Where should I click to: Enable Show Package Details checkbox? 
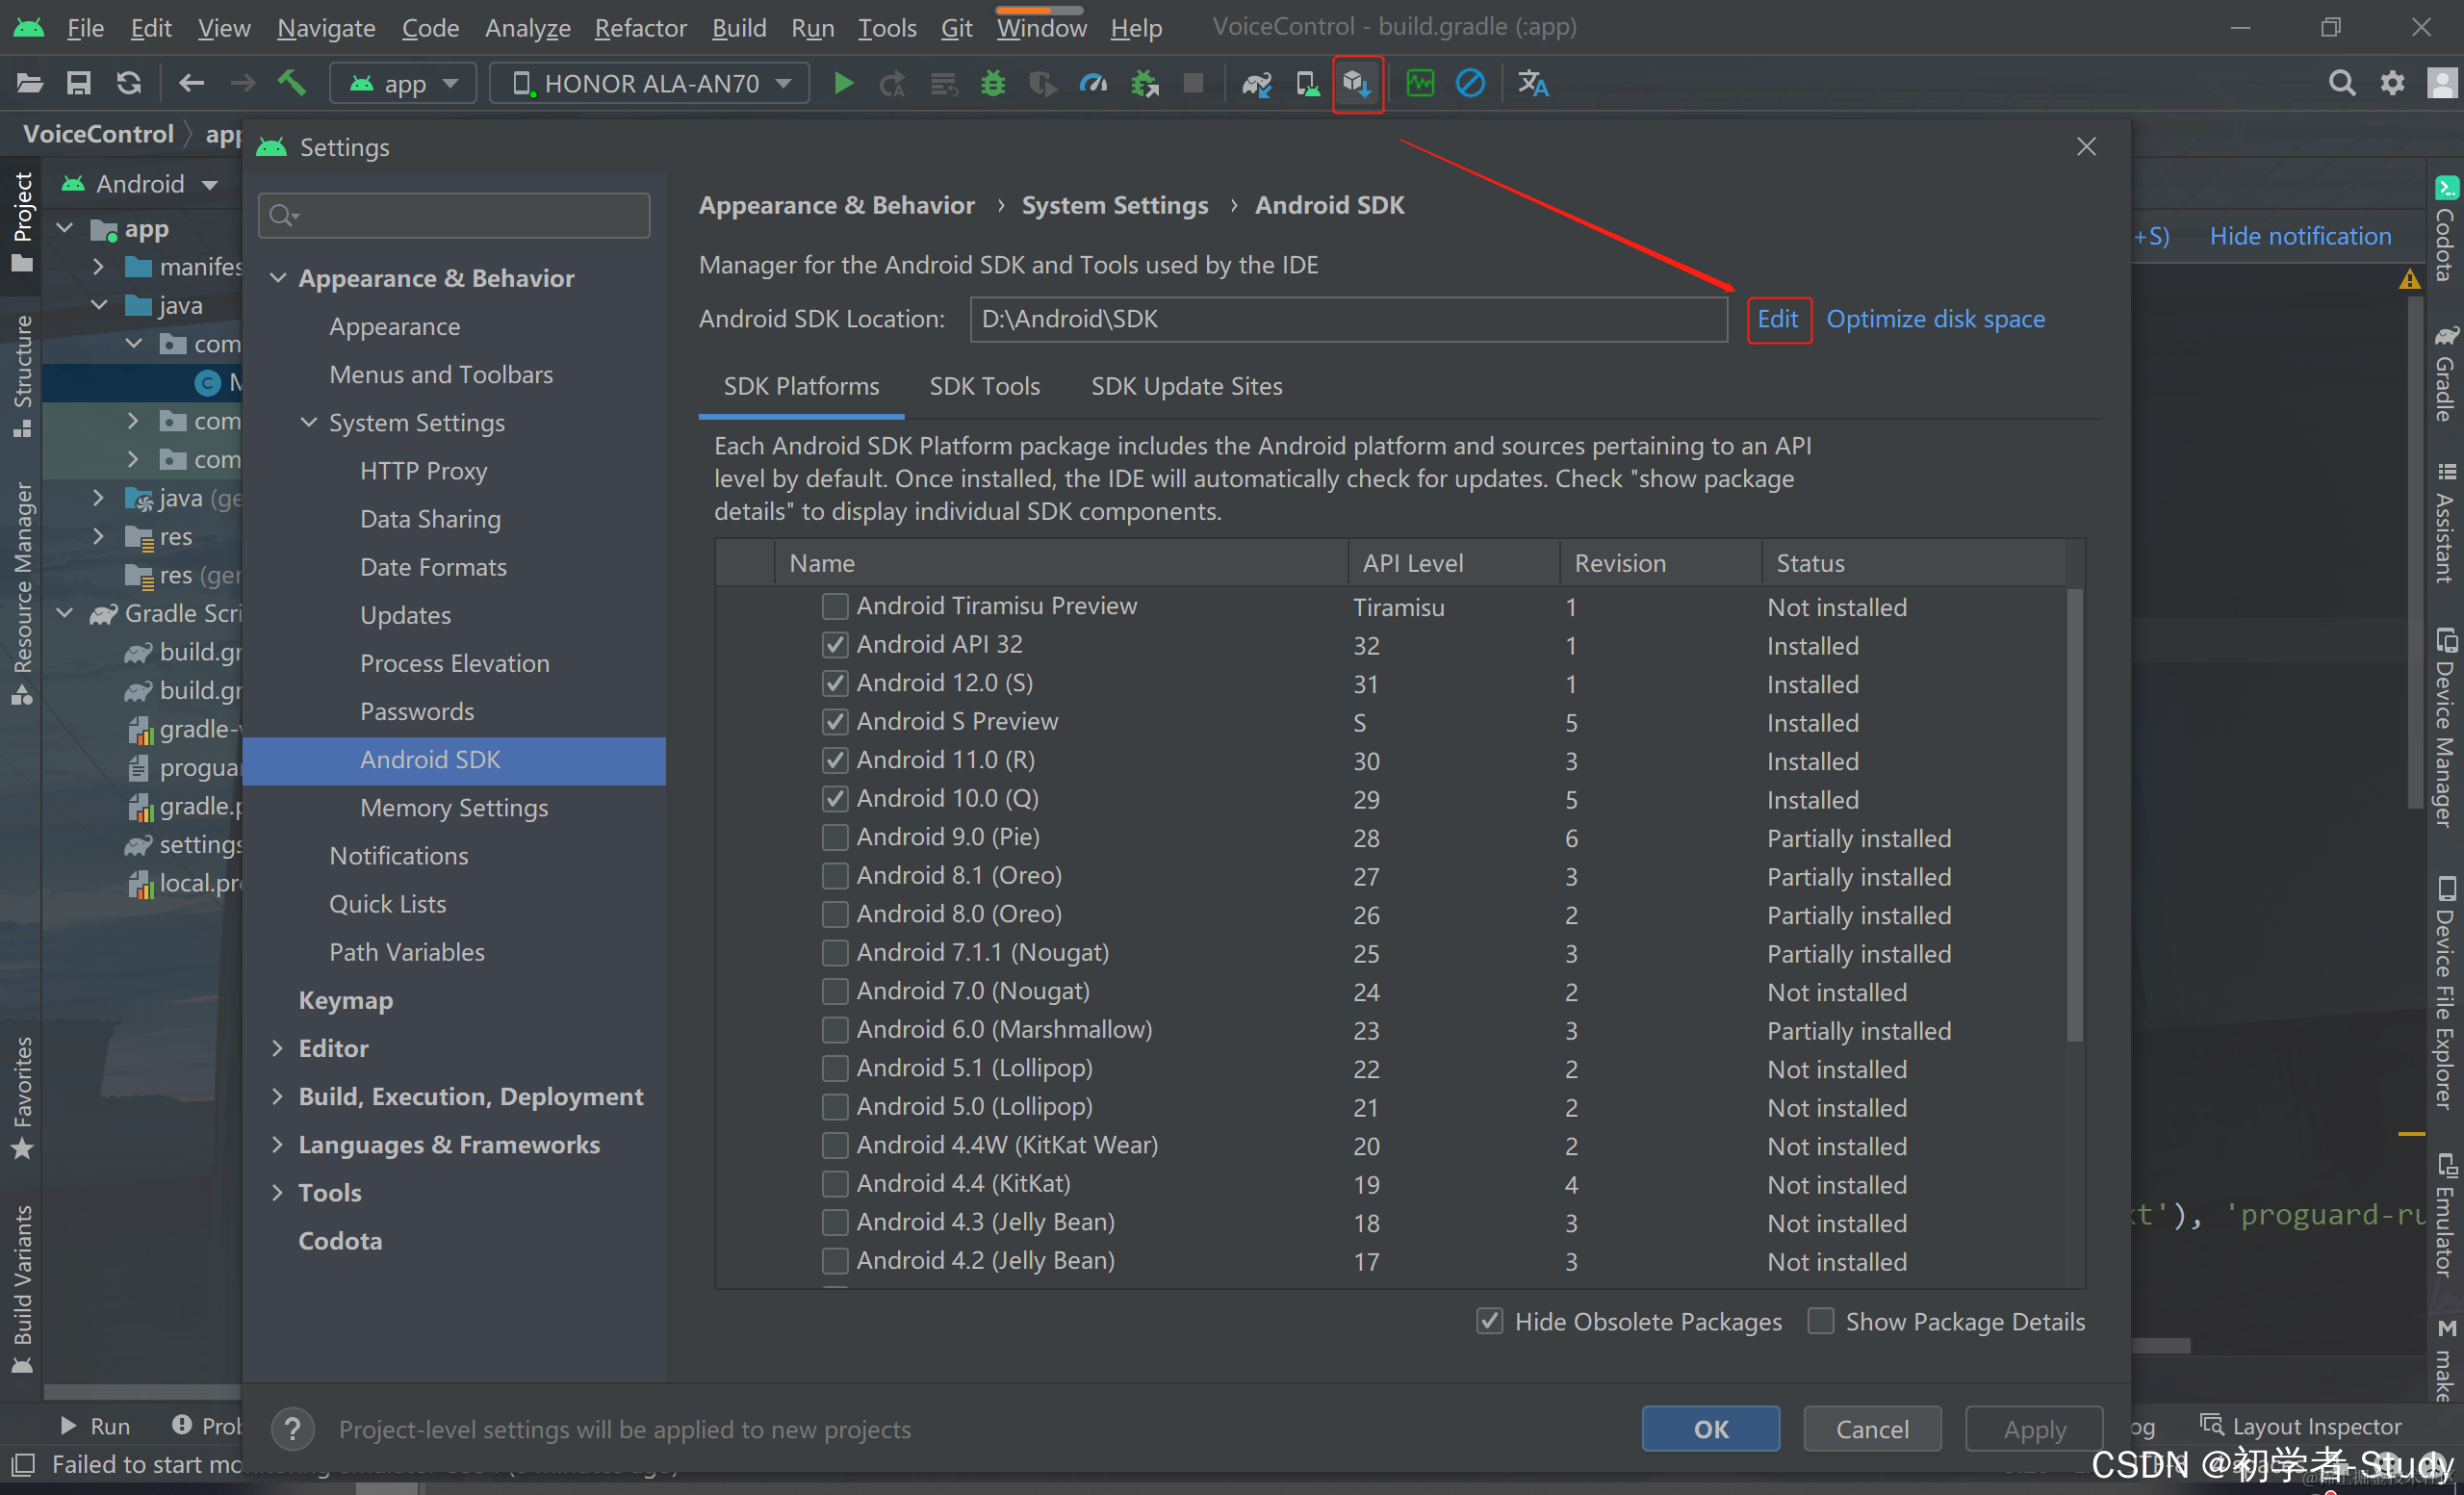click(x=1820, y=1321)
